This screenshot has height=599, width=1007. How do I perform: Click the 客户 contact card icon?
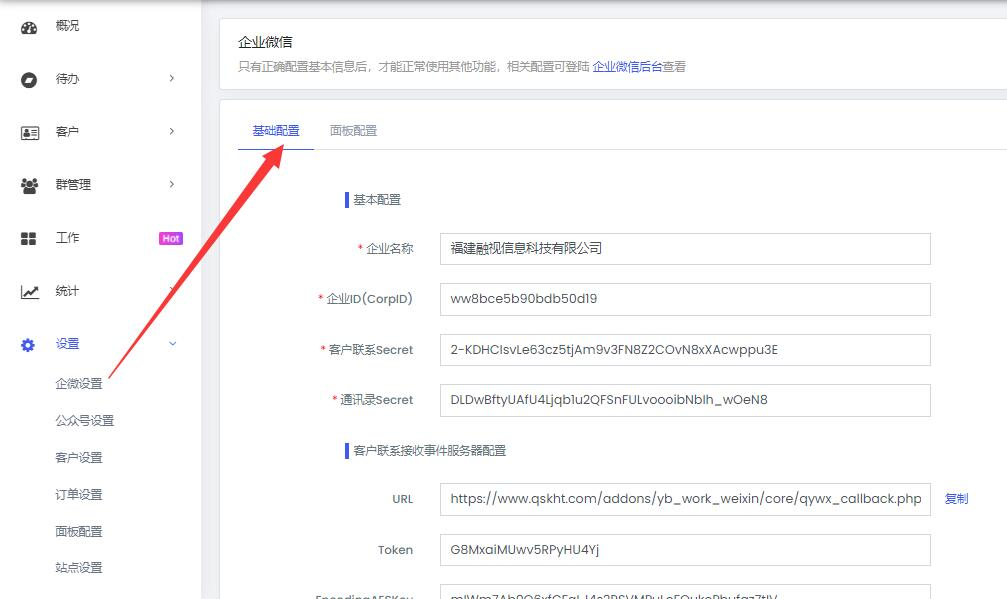(x=30, y=133)
